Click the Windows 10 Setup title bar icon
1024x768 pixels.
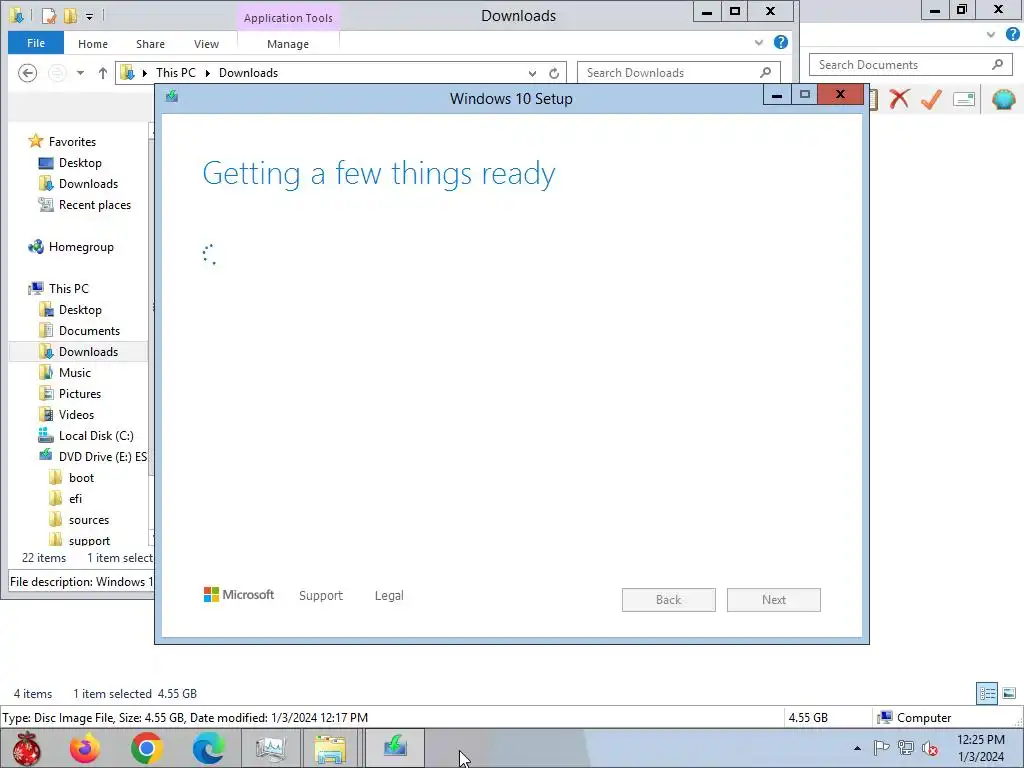pyautogui.click(x=172, y=97)
